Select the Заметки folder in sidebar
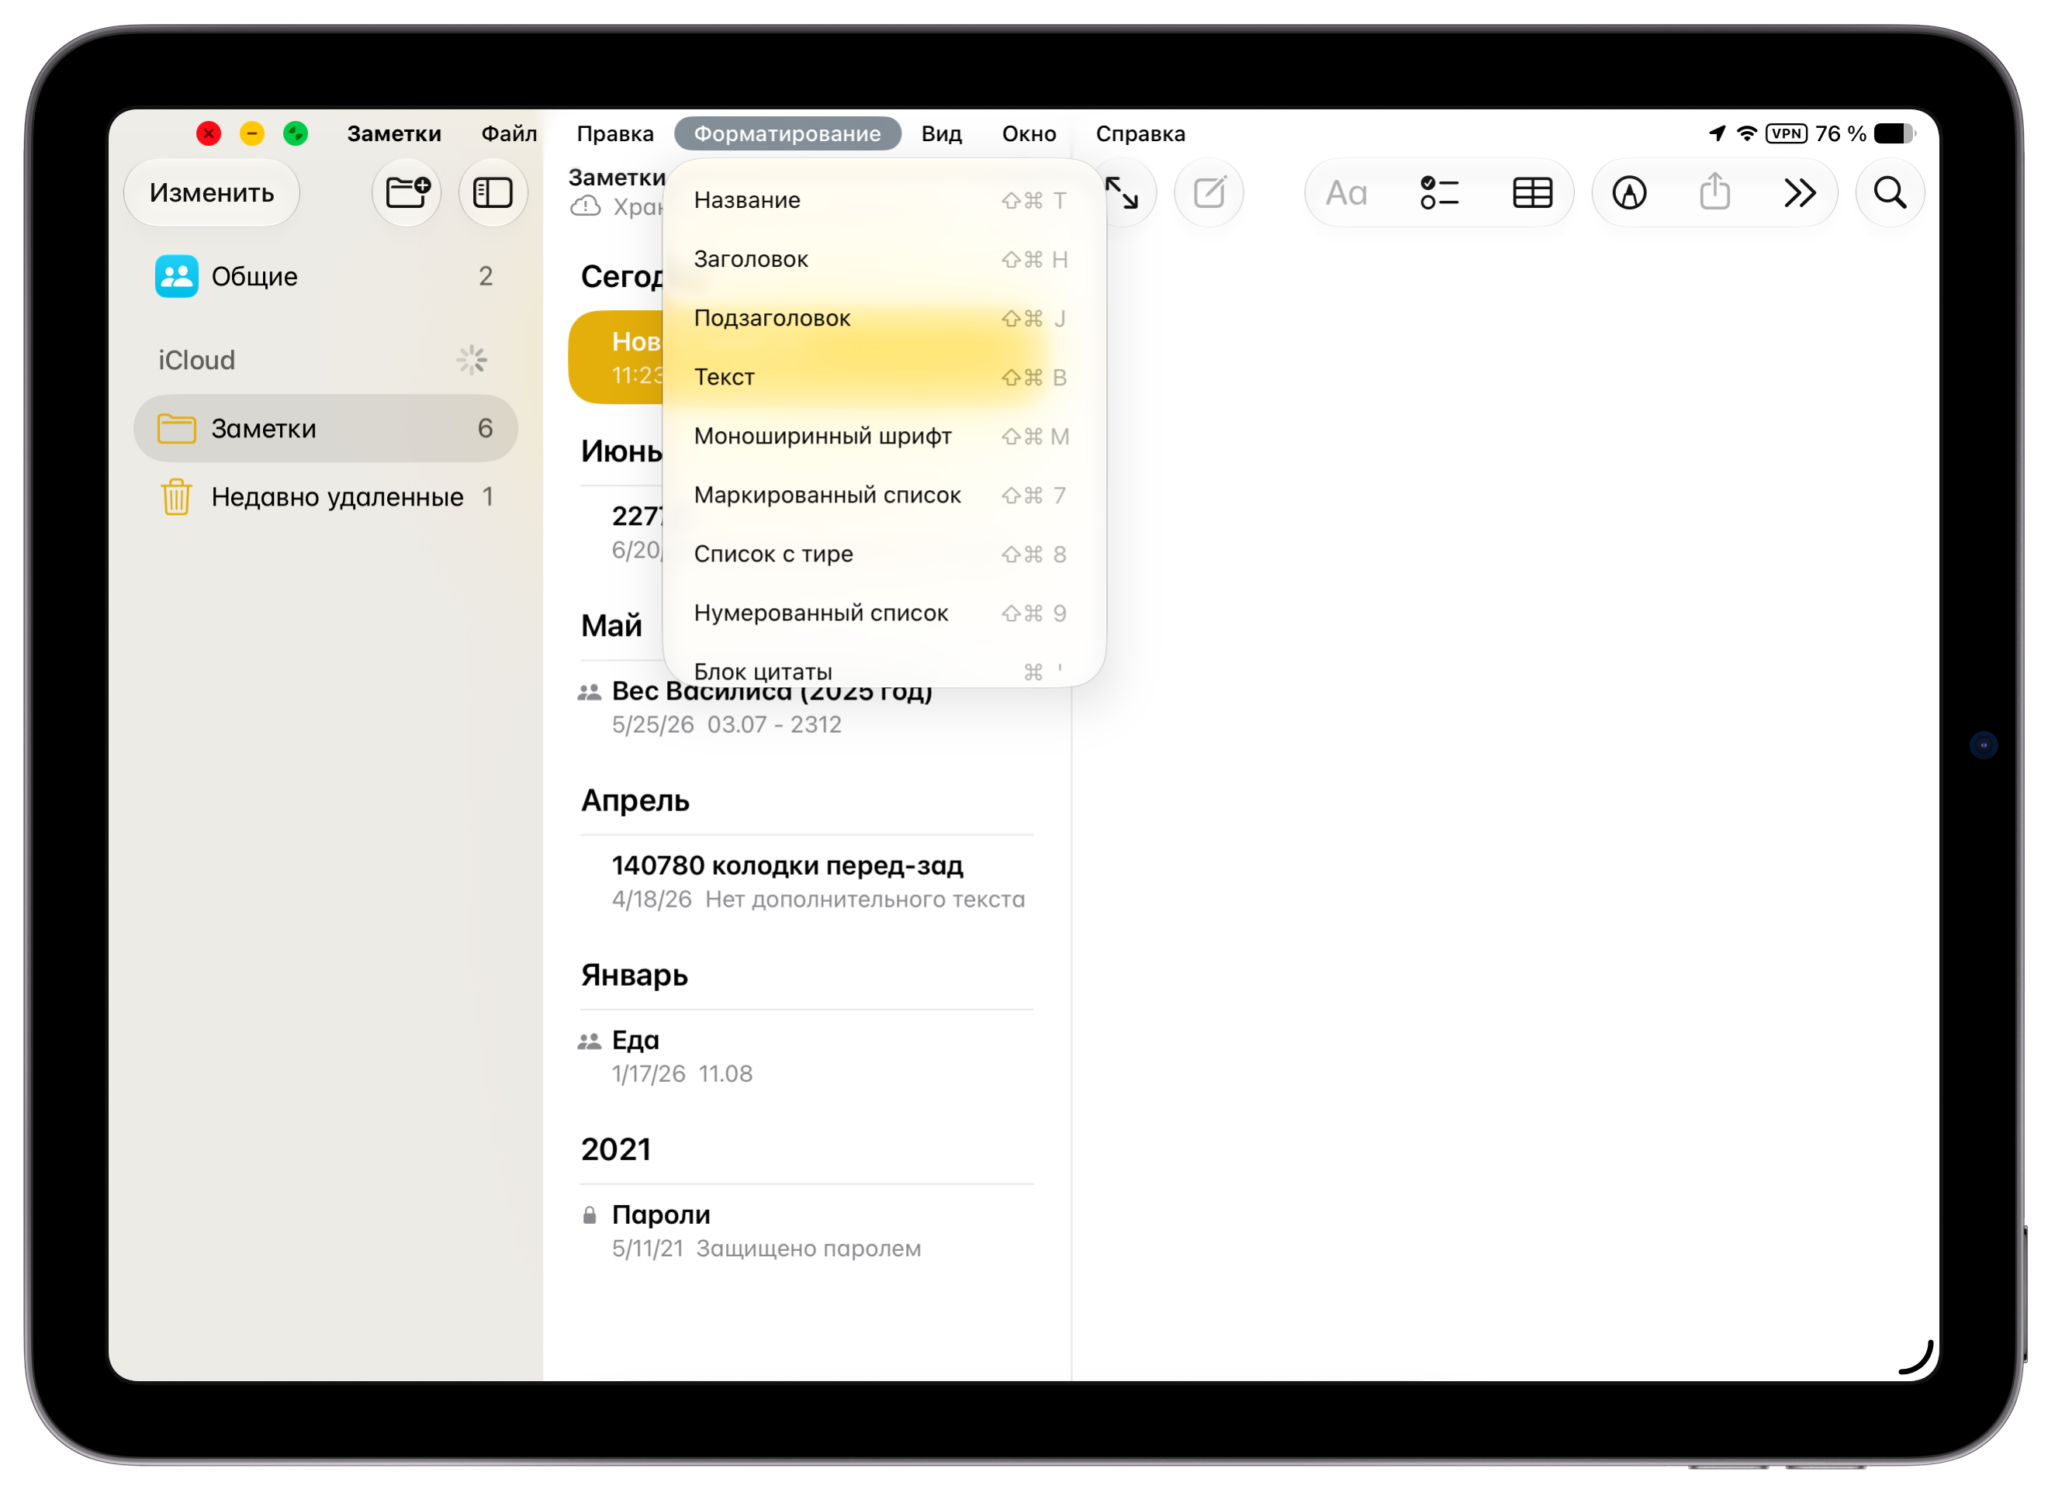Viewport: 2048px width, 1489px height. pyautogui.click(x=325, y=428)
